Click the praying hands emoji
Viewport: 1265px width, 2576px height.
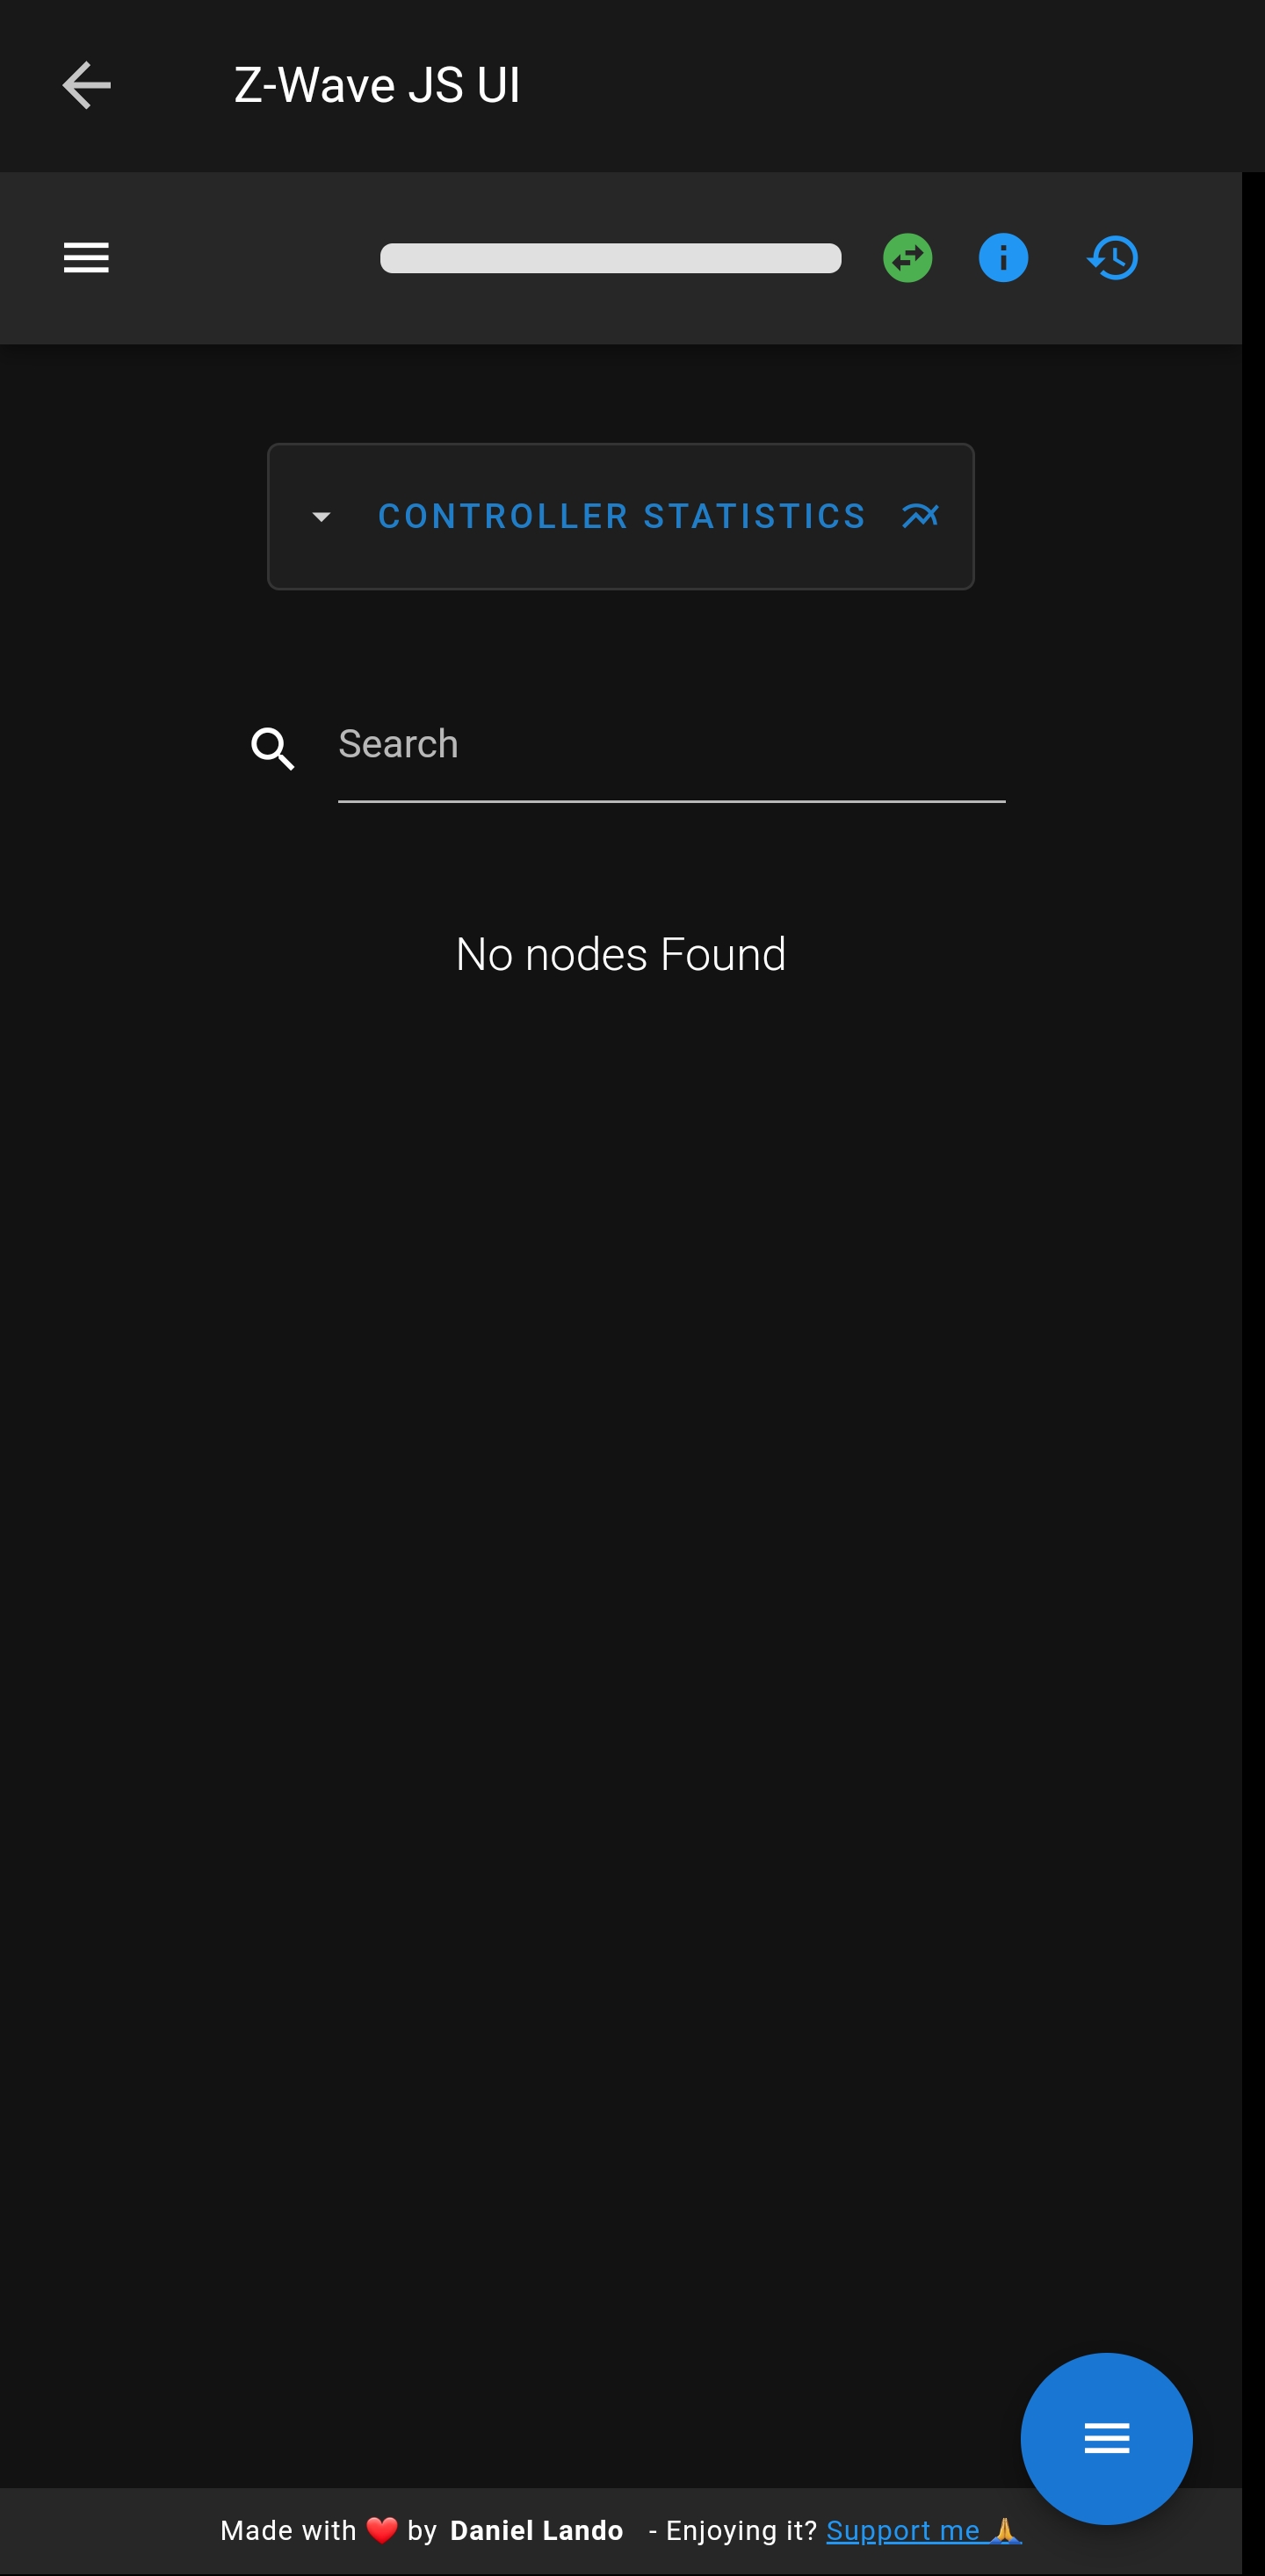pyautogui.click(x=1004, y=2530)
